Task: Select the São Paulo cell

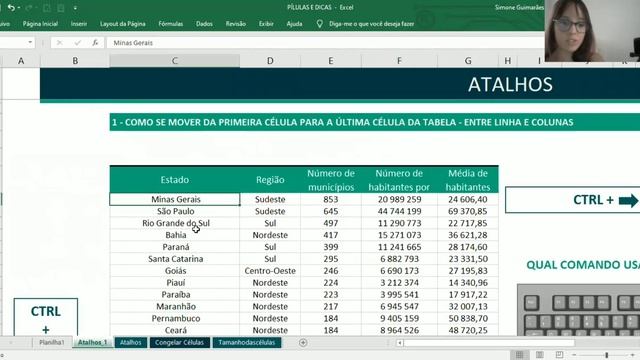Action: [x=175, y=211]
